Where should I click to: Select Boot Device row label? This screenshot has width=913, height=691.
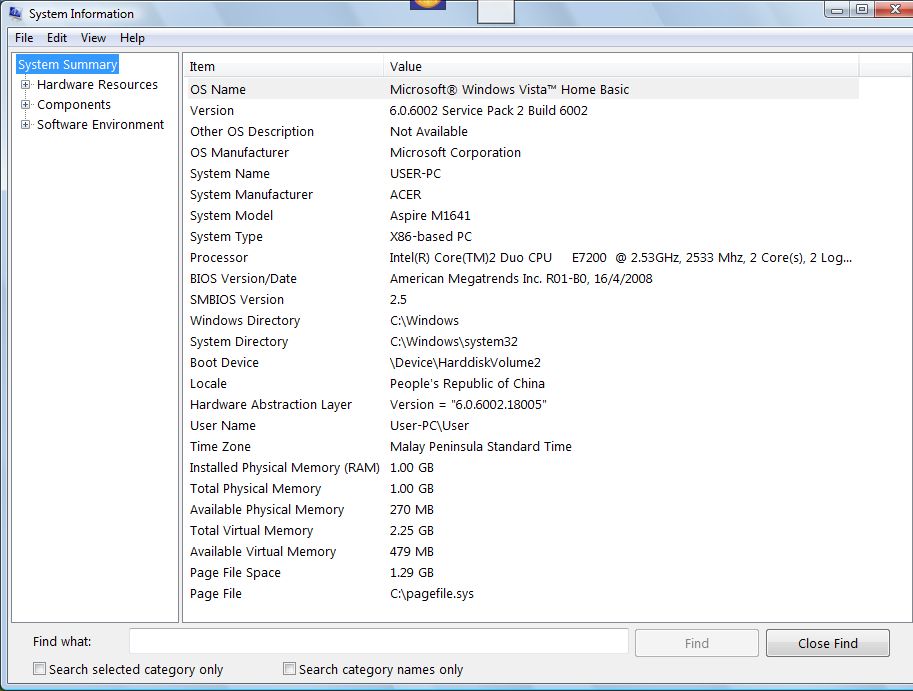[x=224, y=362]
